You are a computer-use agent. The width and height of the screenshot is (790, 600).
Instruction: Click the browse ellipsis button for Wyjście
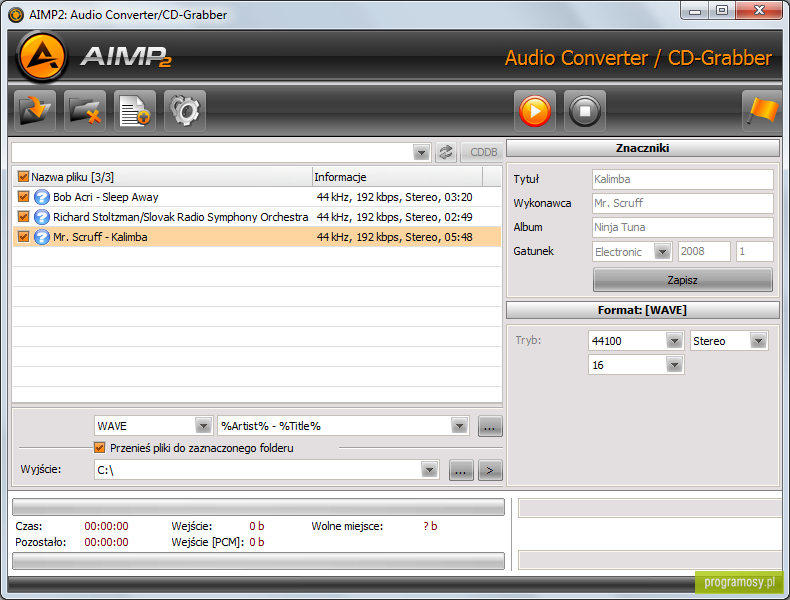coord(461,471)
